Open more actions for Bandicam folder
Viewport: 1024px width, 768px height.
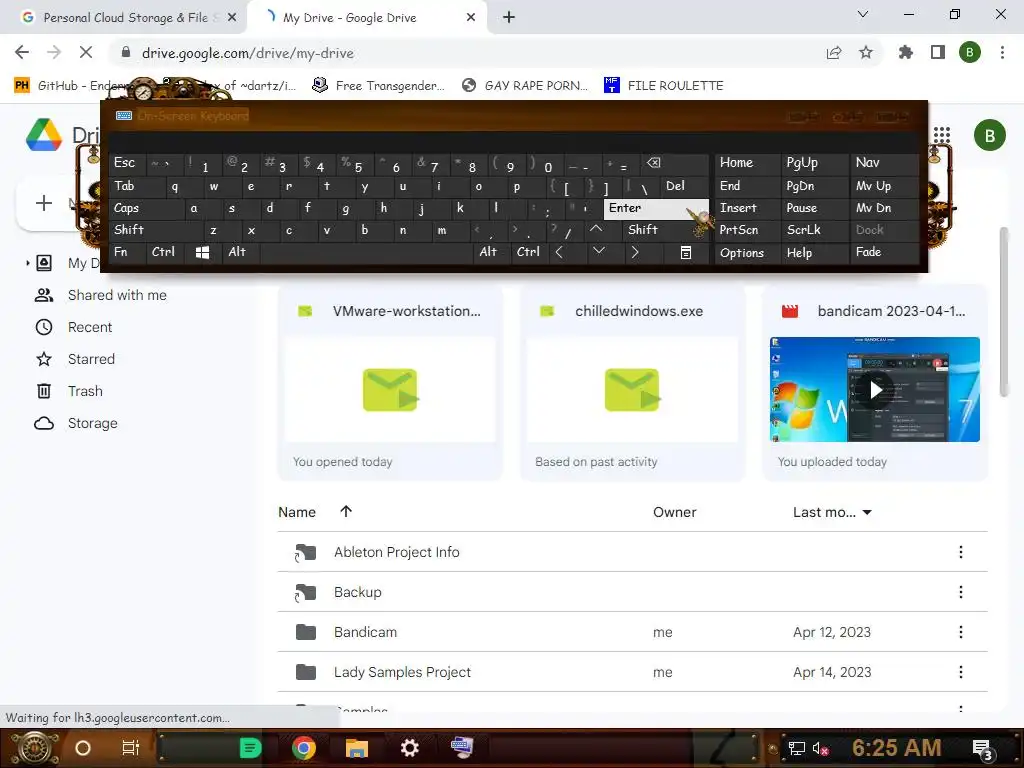pyautogui.click(x=961, y=632)
